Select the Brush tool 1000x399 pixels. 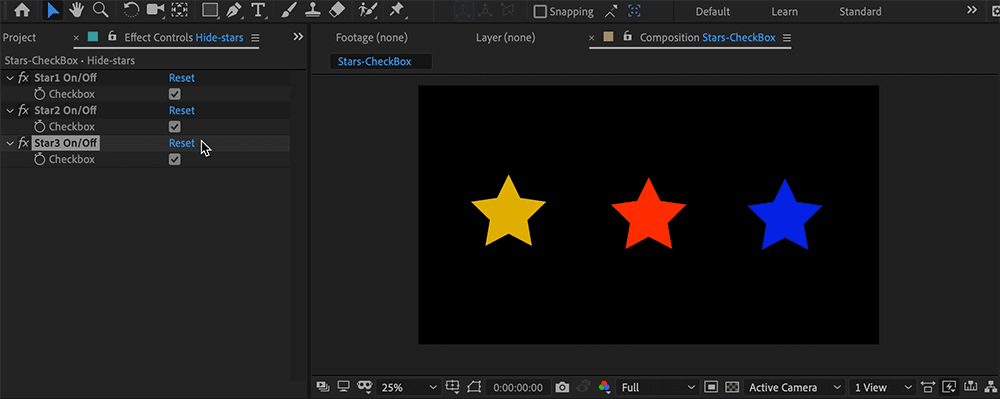coord(289,10)
